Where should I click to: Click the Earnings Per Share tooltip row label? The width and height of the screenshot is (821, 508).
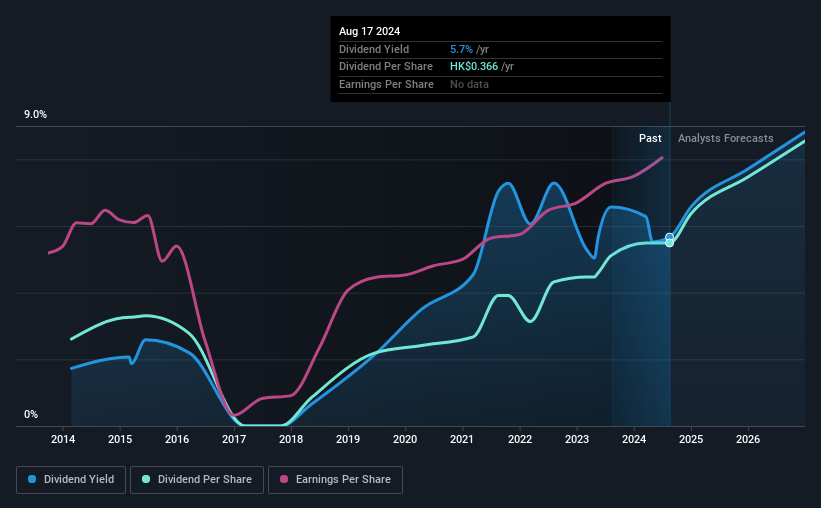(386, 84)
